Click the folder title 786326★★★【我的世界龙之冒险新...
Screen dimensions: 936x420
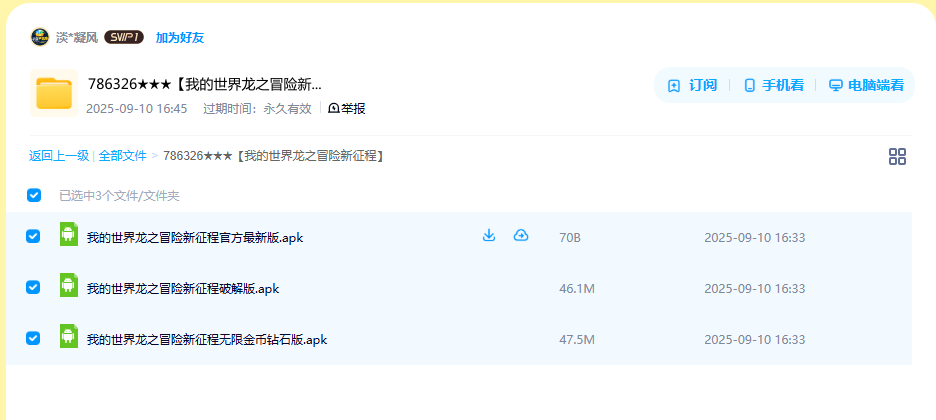pos(205,85)
